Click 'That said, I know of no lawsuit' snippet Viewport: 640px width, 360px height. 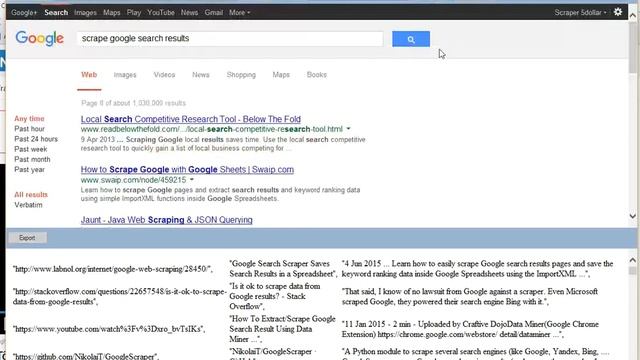tap(470, 297)
